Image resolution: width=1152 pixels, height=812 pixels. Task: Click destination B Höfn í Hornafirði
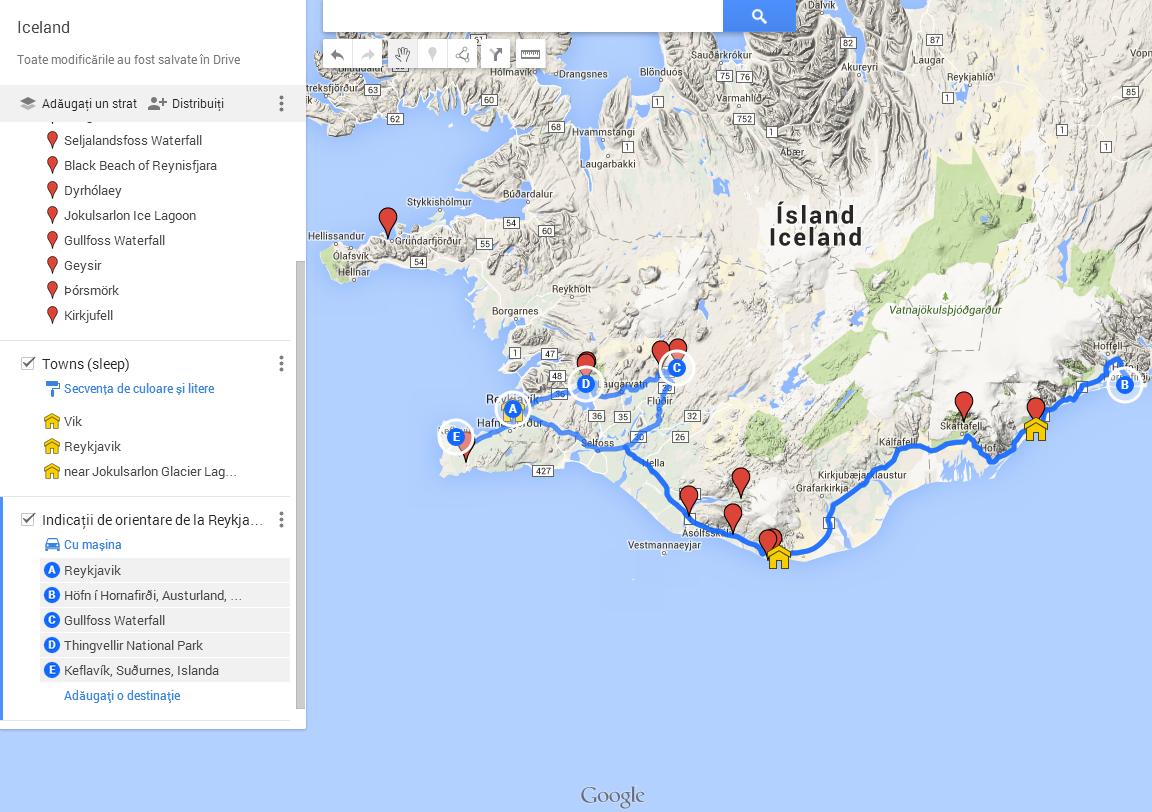[x=165, y=595]
